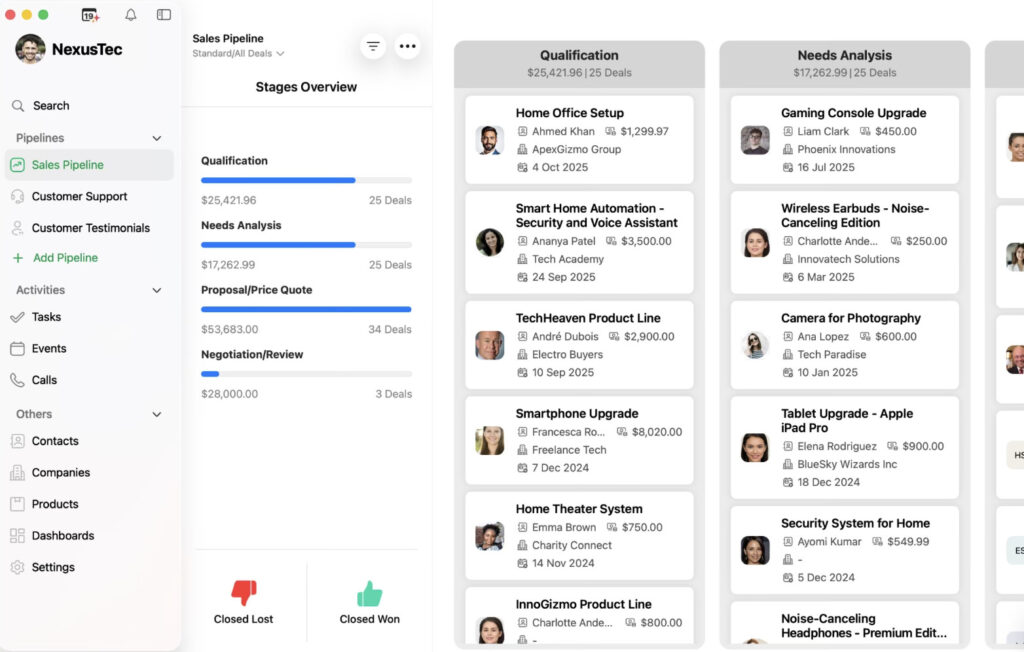
Task: Click the plus icon for Add Pipeline
Action: point(17,258)
